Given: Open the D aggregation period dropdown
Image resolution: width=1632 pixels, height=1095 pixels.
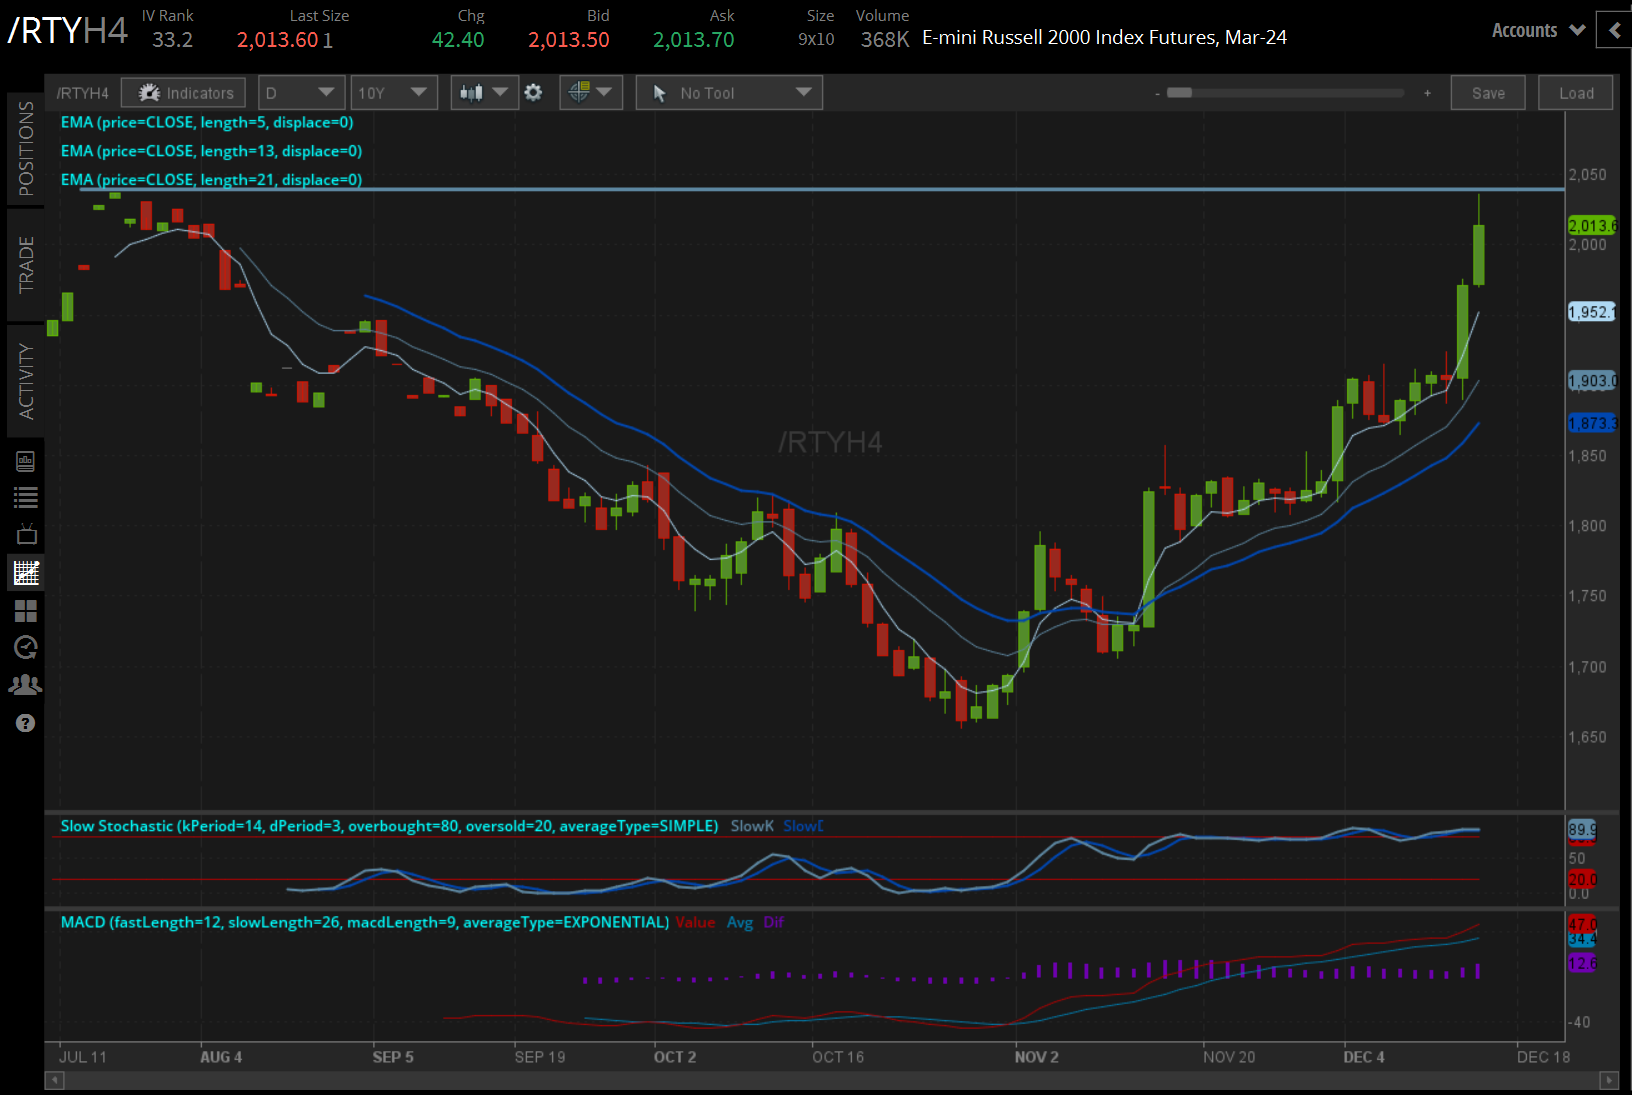Looking at the screenshot, I should click(x=301, y=93).
